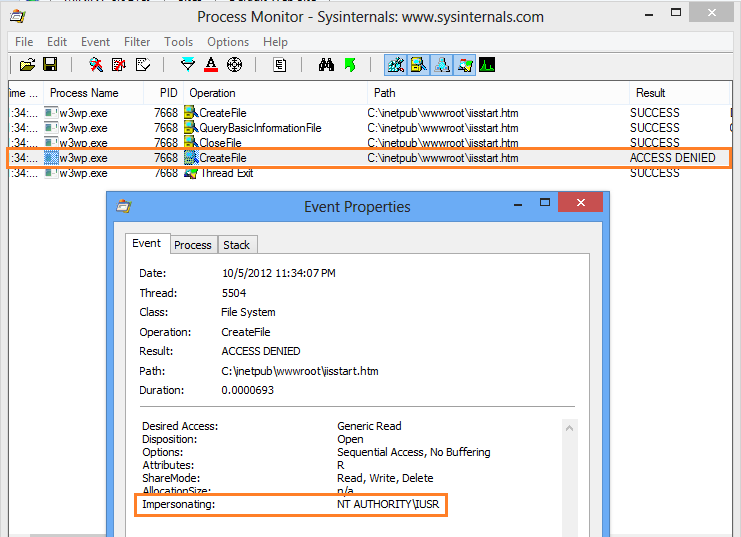Click the Result value ACCESS DENIED in Event Properties
The height and width of the screenshot is (537, 741).
tap(261, 351)
